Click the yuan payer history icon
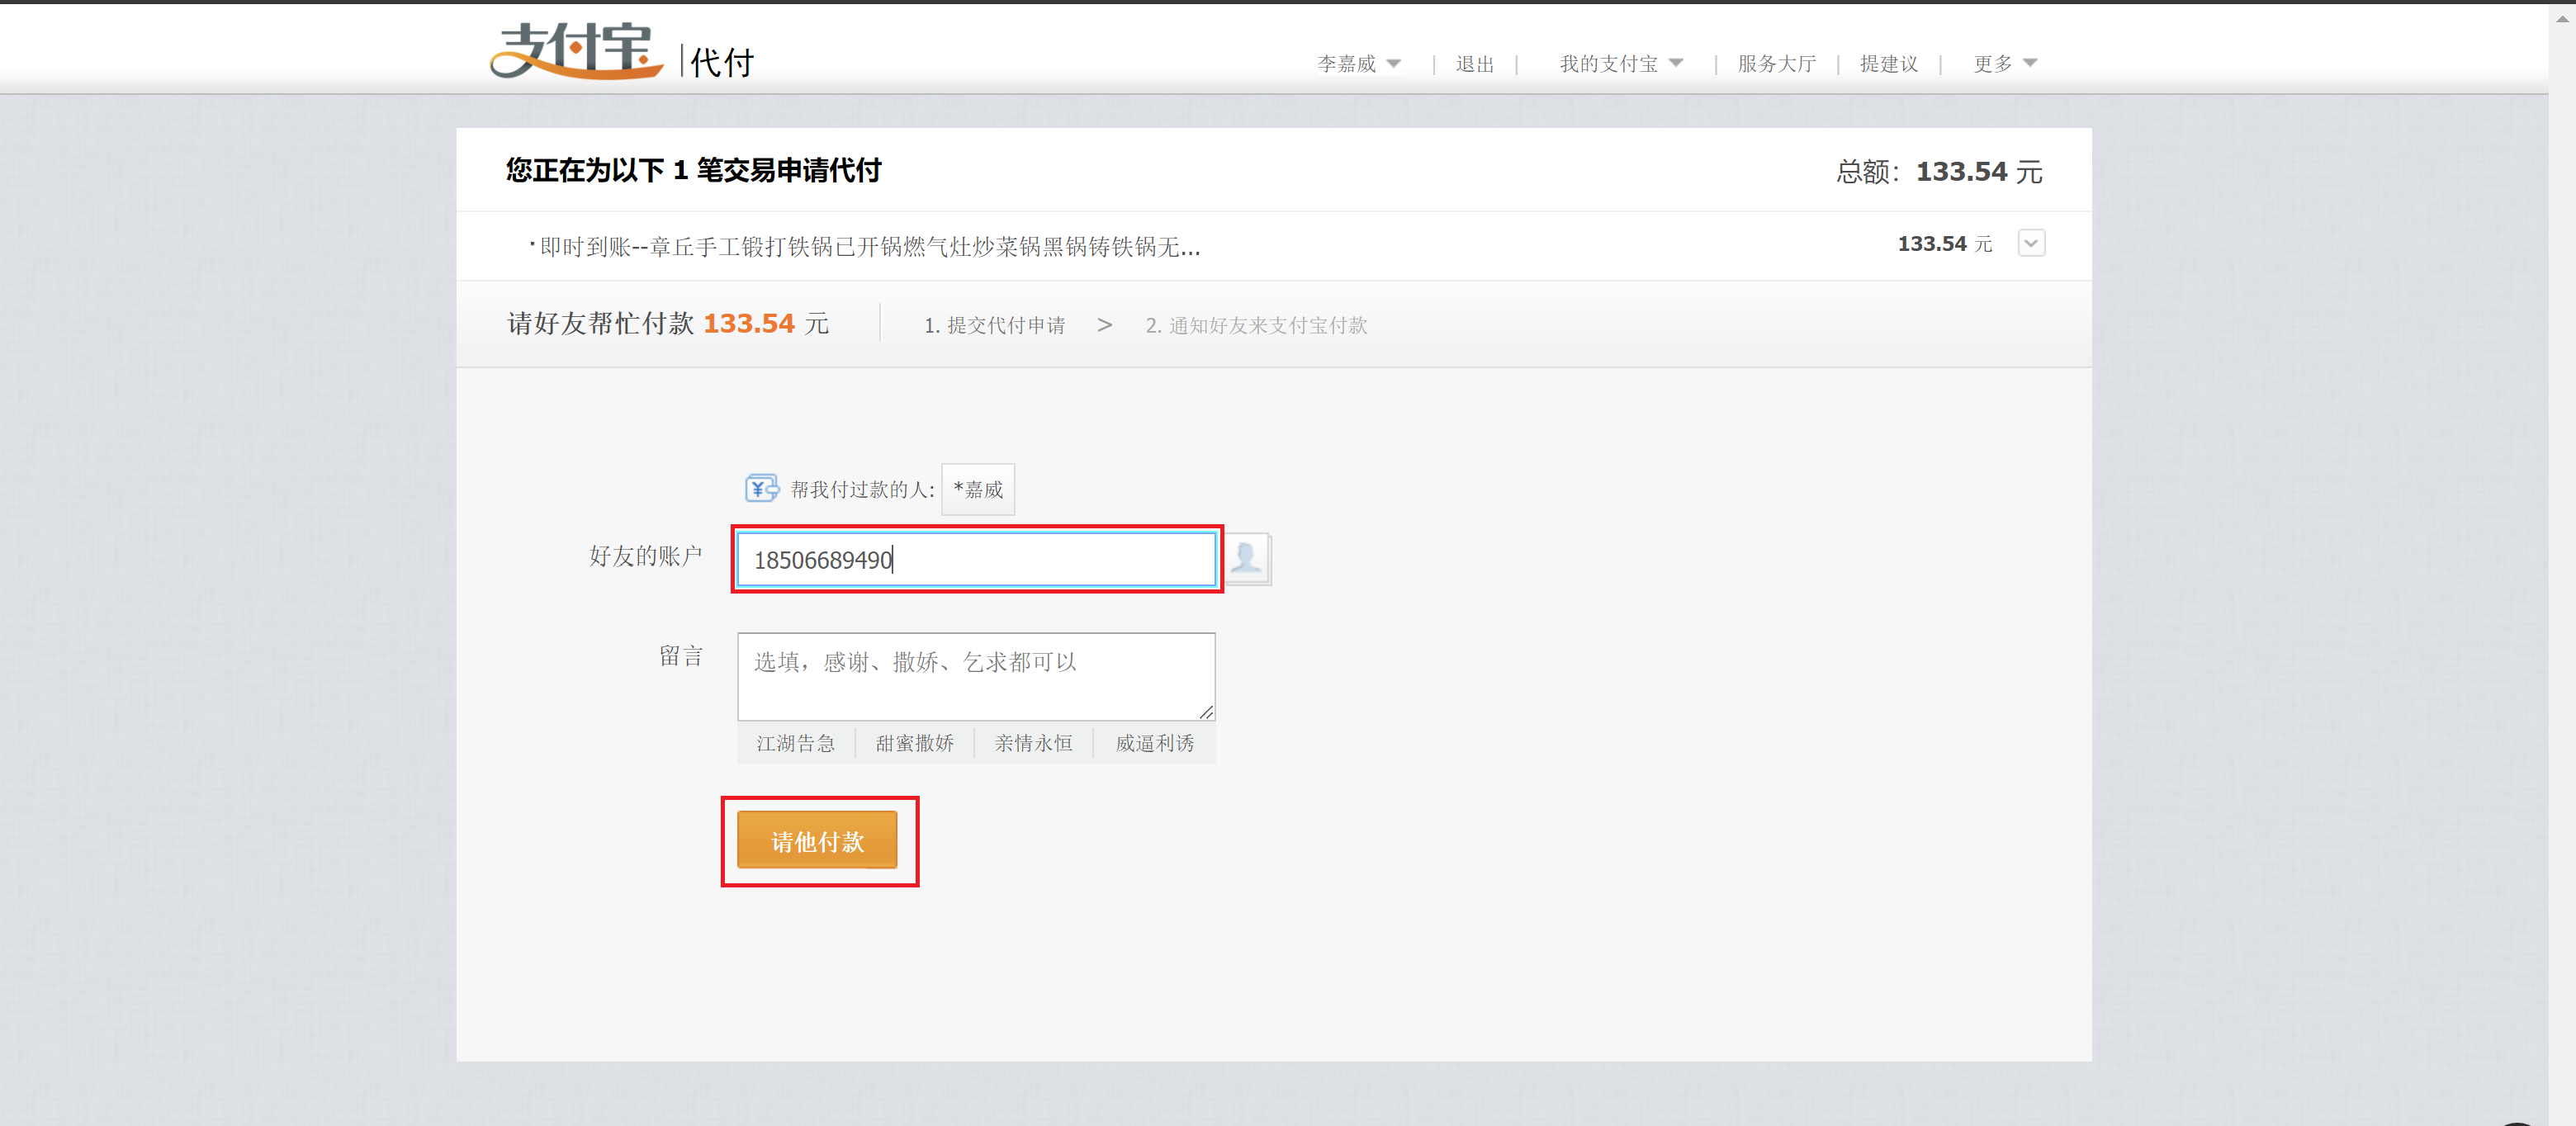This screenshot has height=1126, width=2576. [x=761, y=488]
